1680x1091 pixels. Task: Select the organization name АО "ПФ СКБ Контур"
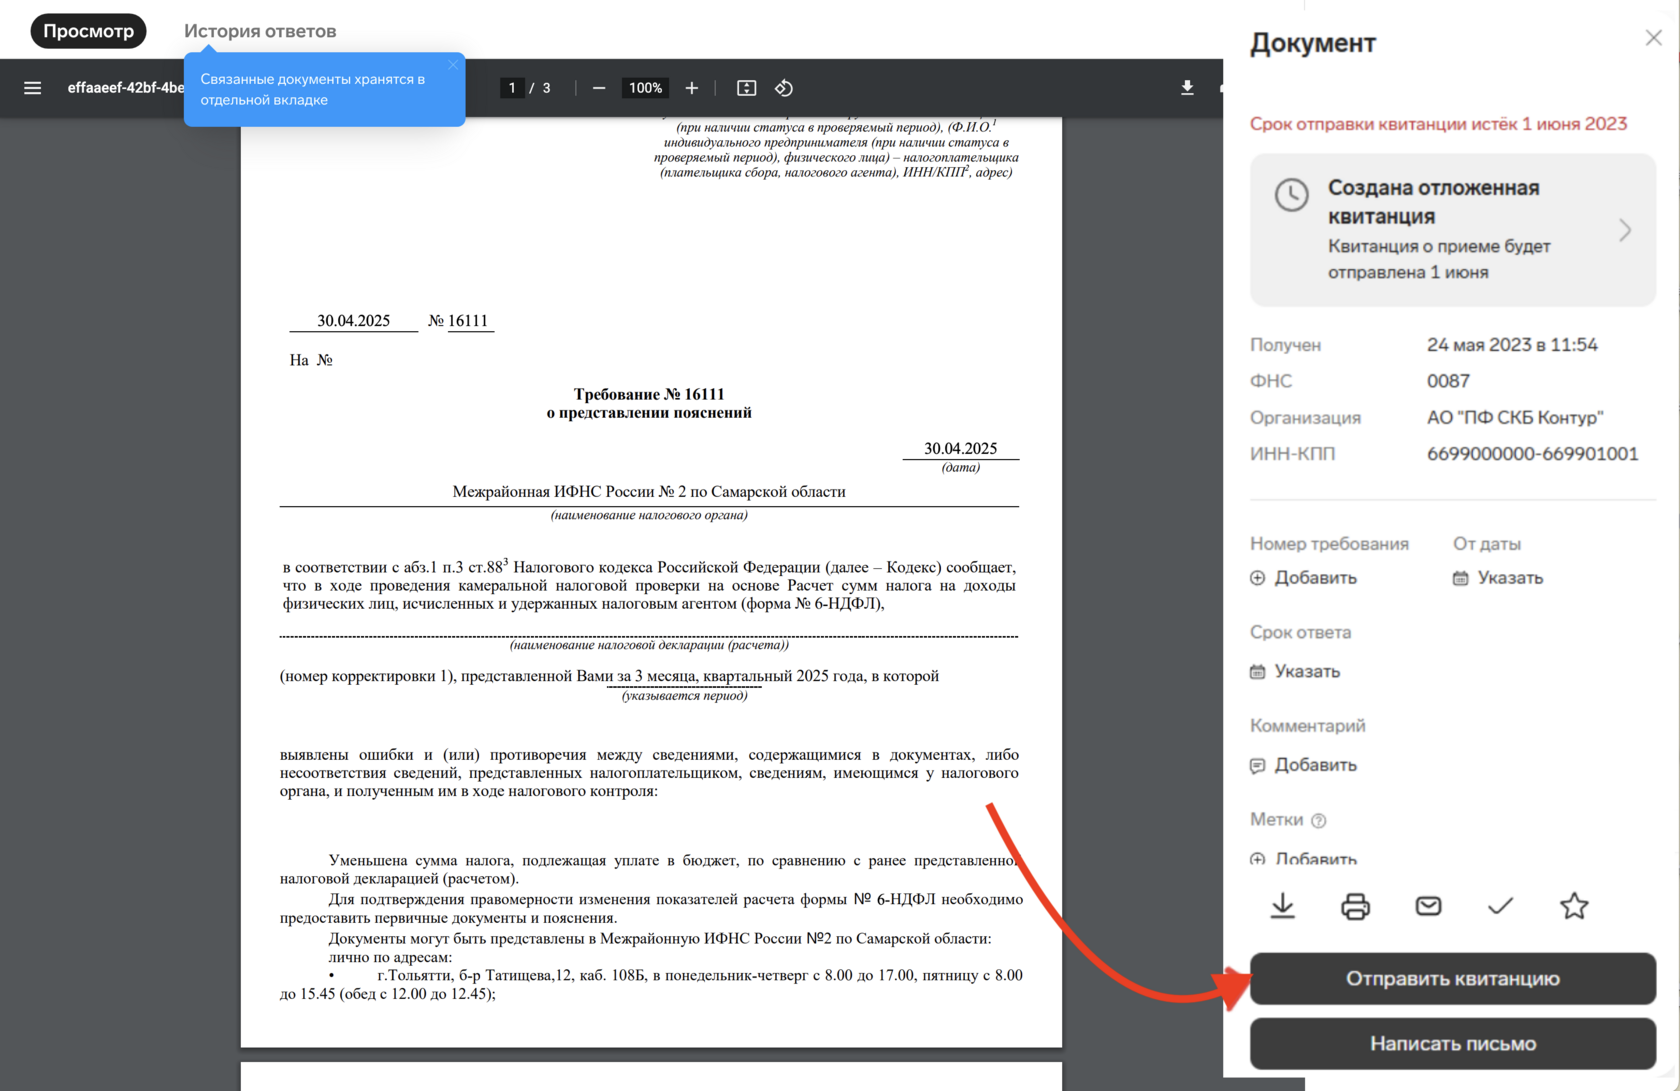(x=1515, y=418)
